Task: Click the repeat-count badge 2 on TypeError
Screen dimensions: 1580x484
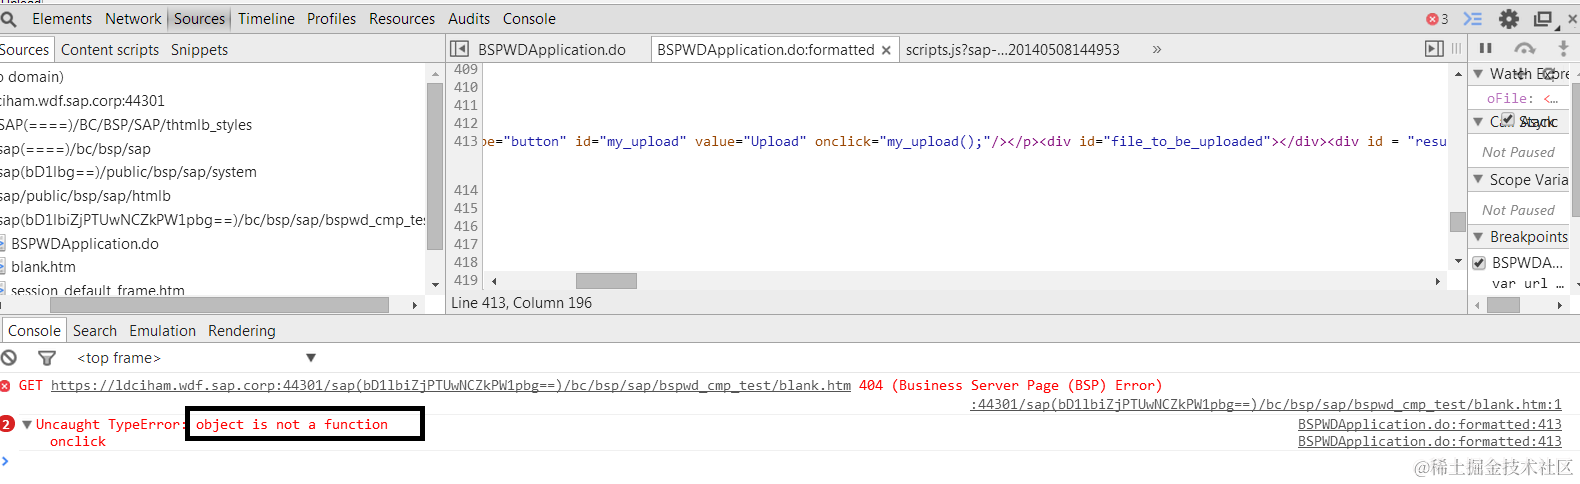Action: click(x=7, y=424)
